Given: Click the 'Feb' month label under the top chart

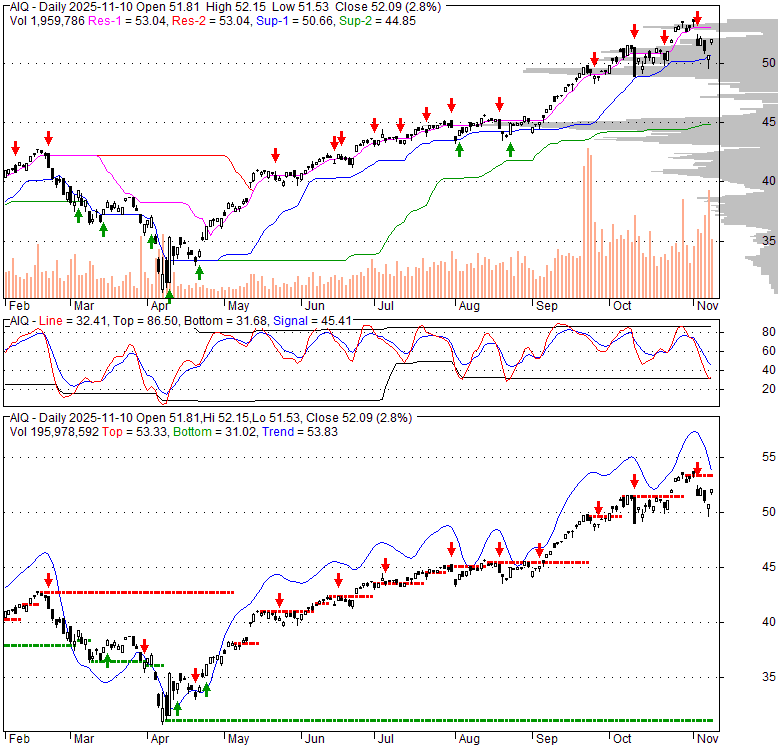Looking at the screenshot, I should point(19,306).
